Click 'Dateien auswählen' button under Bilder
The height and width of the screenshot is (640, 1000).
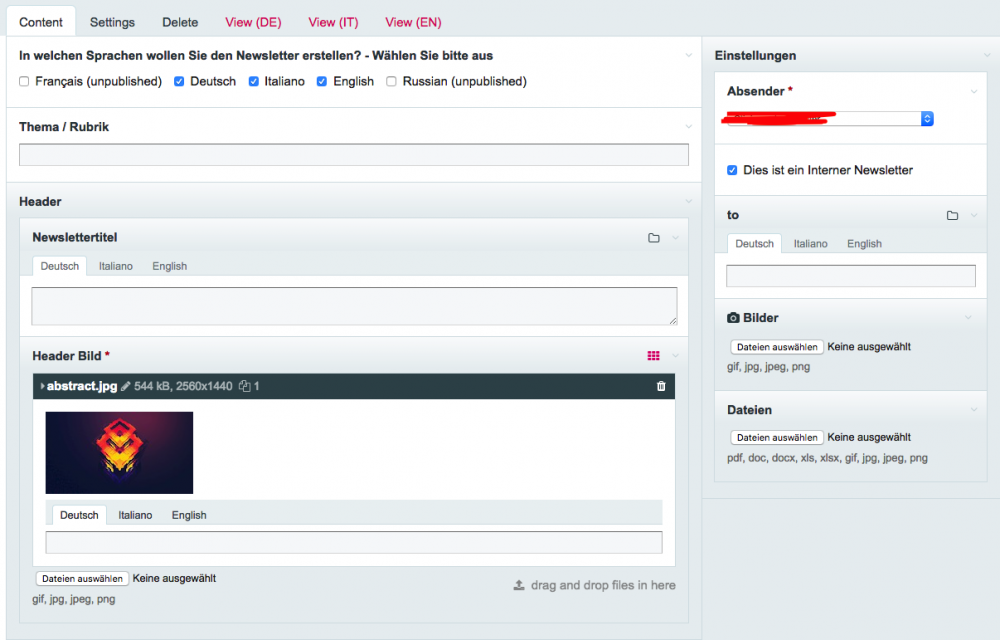777,347
